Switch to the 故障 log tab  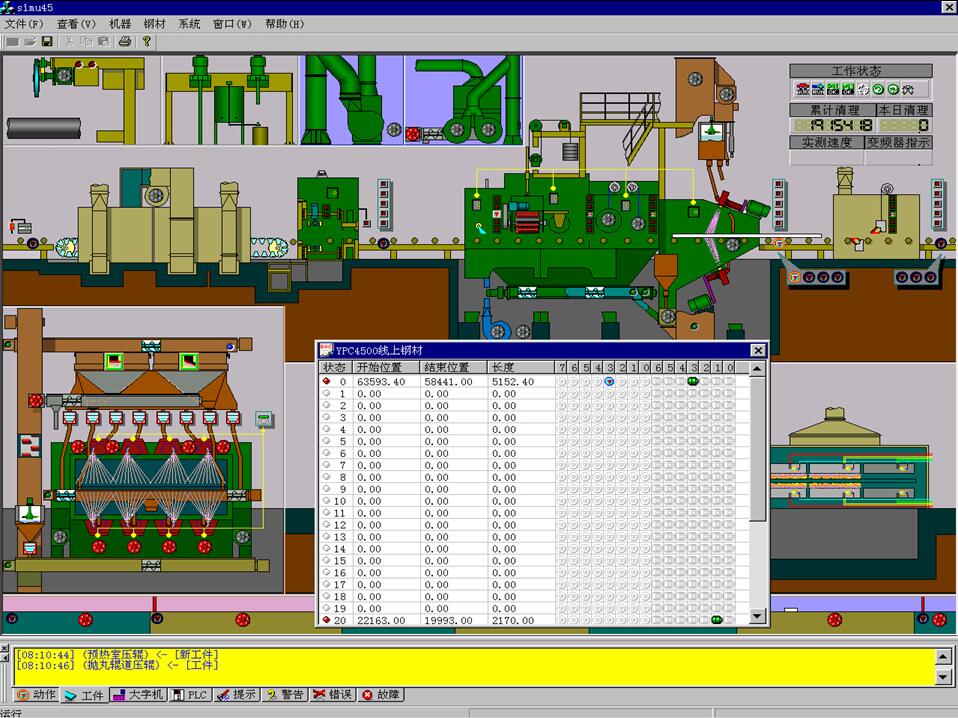(381, 695)
